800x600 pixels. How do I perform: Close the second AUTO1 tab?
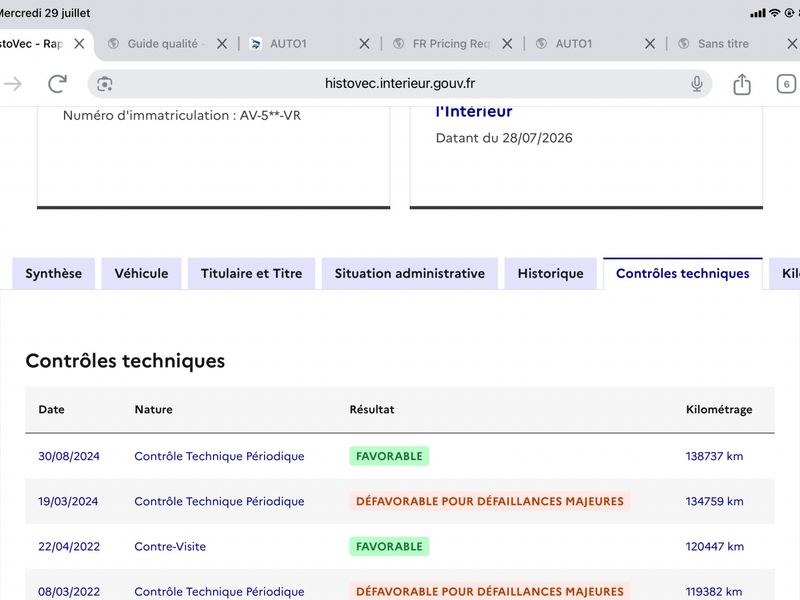pos(650,44)
